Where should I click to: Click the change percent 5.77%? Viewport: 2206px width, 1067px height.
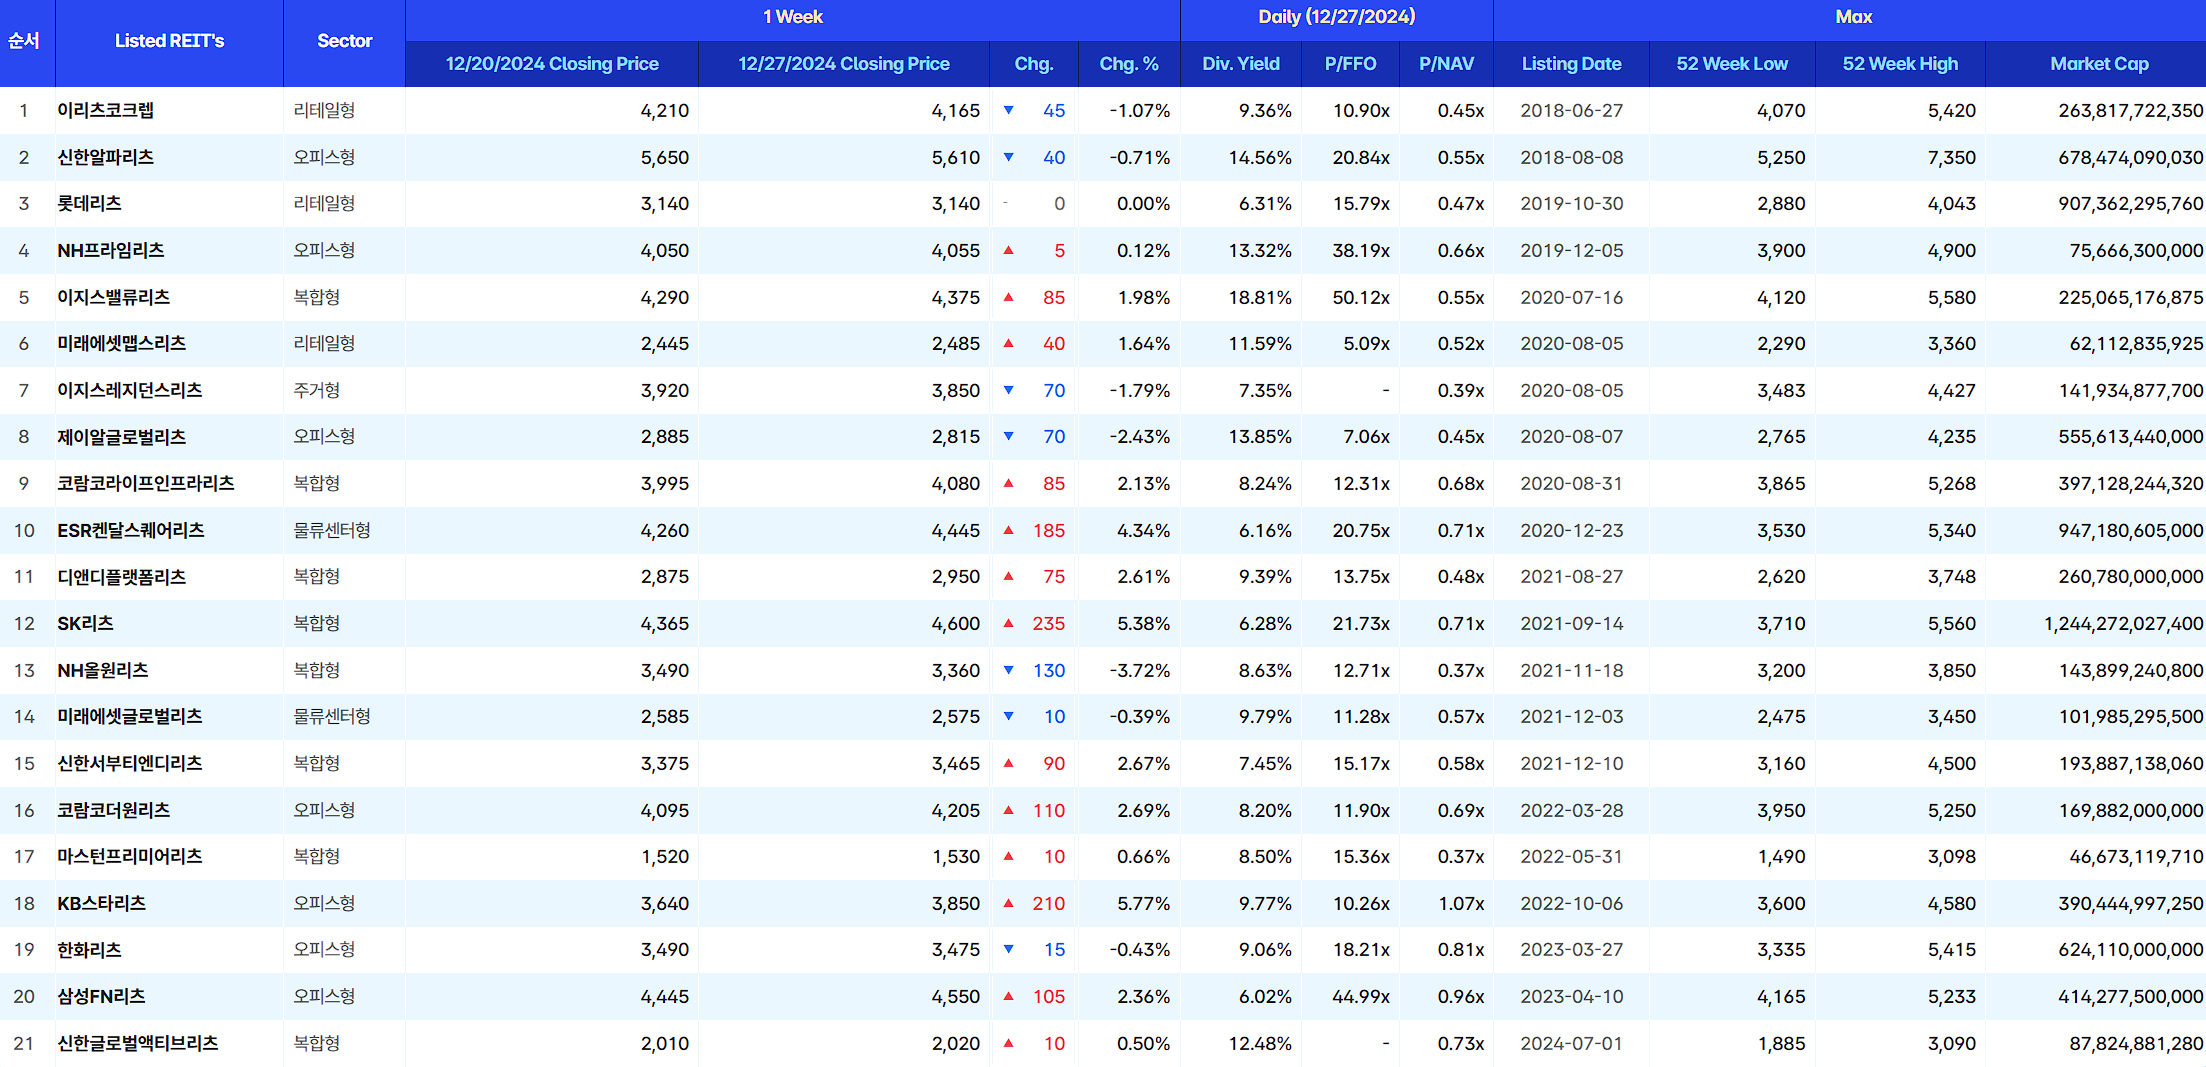(x=1143, y=904)
